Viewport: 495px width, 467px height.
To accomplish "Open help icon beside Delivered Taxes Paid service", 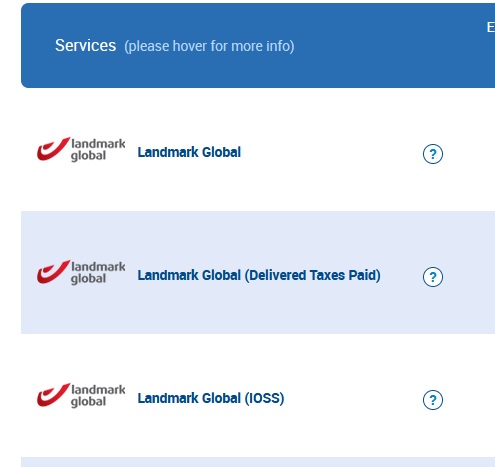I will click(433, 277).
